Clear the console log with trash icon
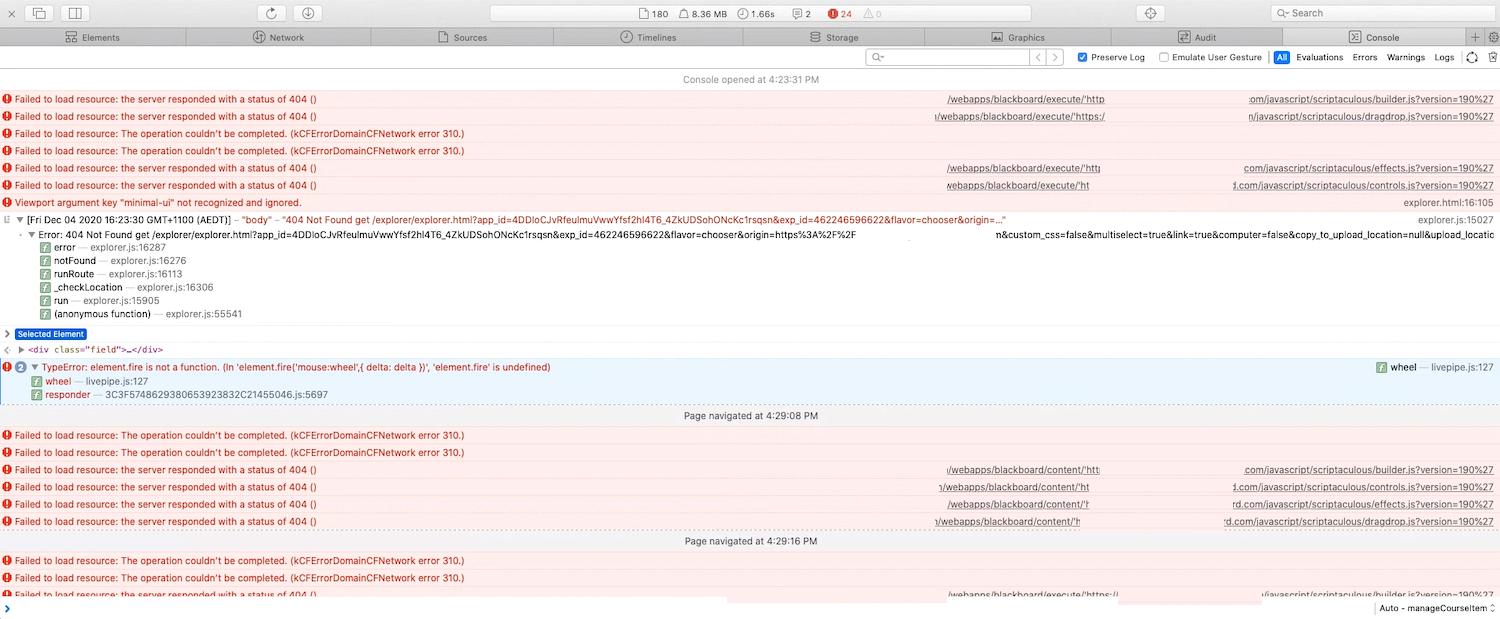 1492,57
